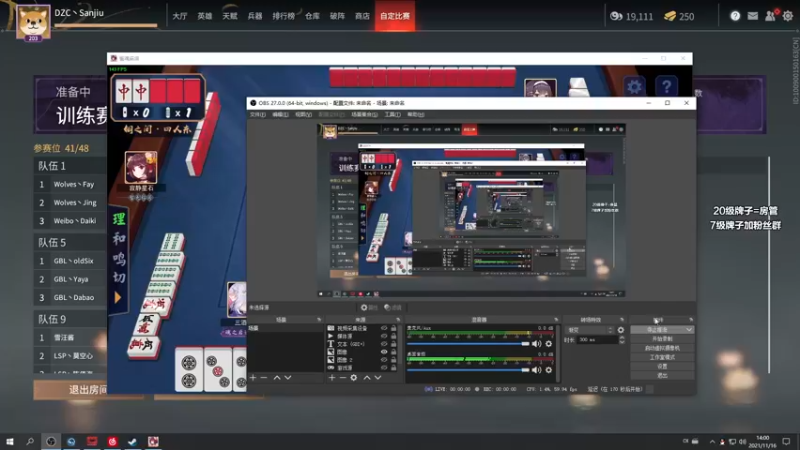Open dropdown arrow on OBS stop-streaming button

click(689, 330)
